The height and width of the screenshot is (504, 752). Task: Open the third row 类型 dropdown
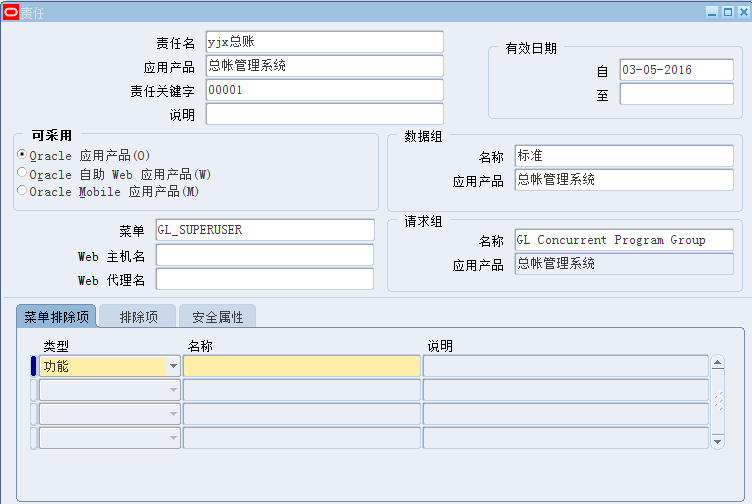pos(173,414)
